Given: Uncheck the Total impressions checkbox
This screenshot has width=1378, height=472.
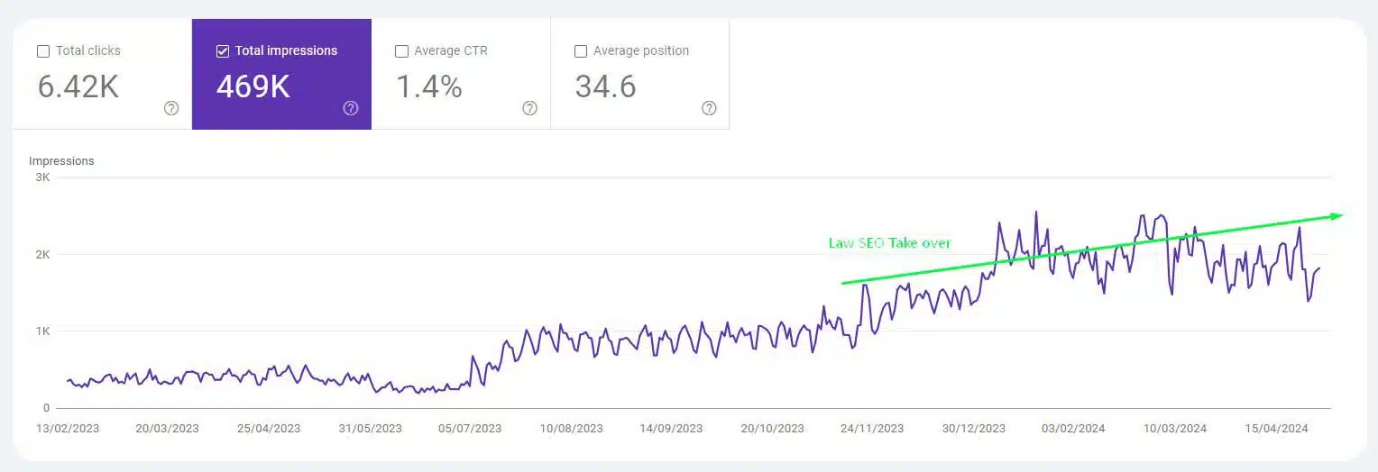Looking at the screenshot, I should tap(222, 51).
